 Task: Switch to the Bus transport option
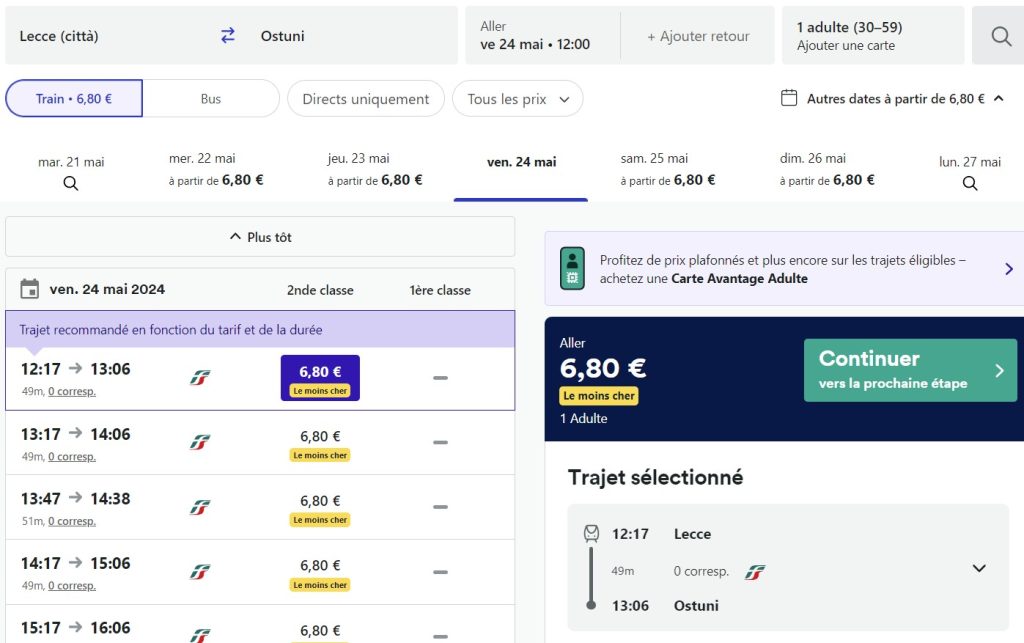coord(210,98)
